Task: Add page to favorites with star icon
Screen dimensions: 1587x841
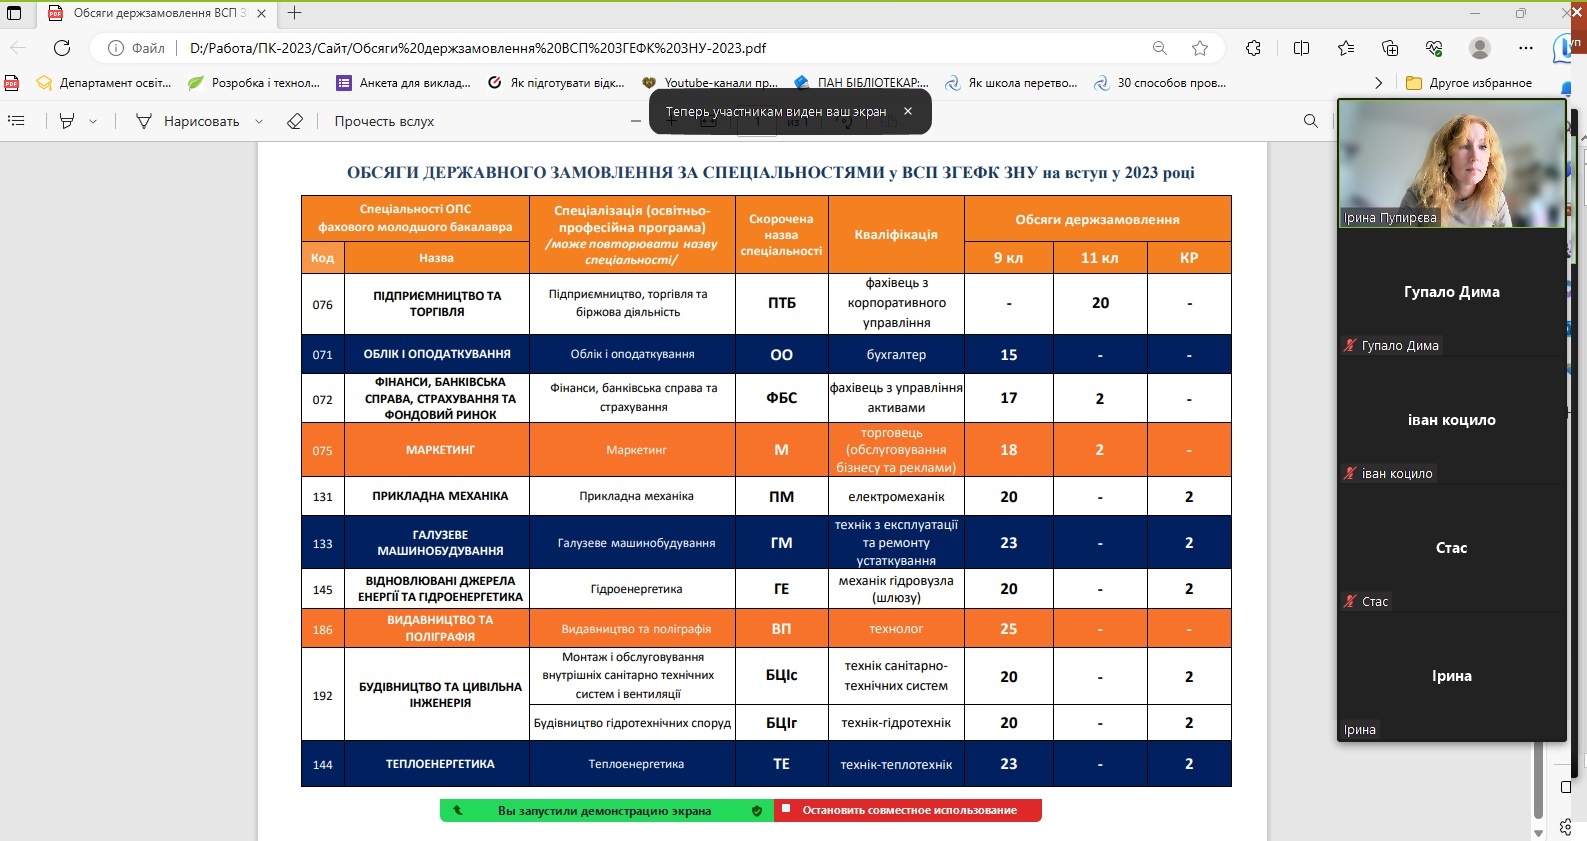Action: (x=1200, y=48)
